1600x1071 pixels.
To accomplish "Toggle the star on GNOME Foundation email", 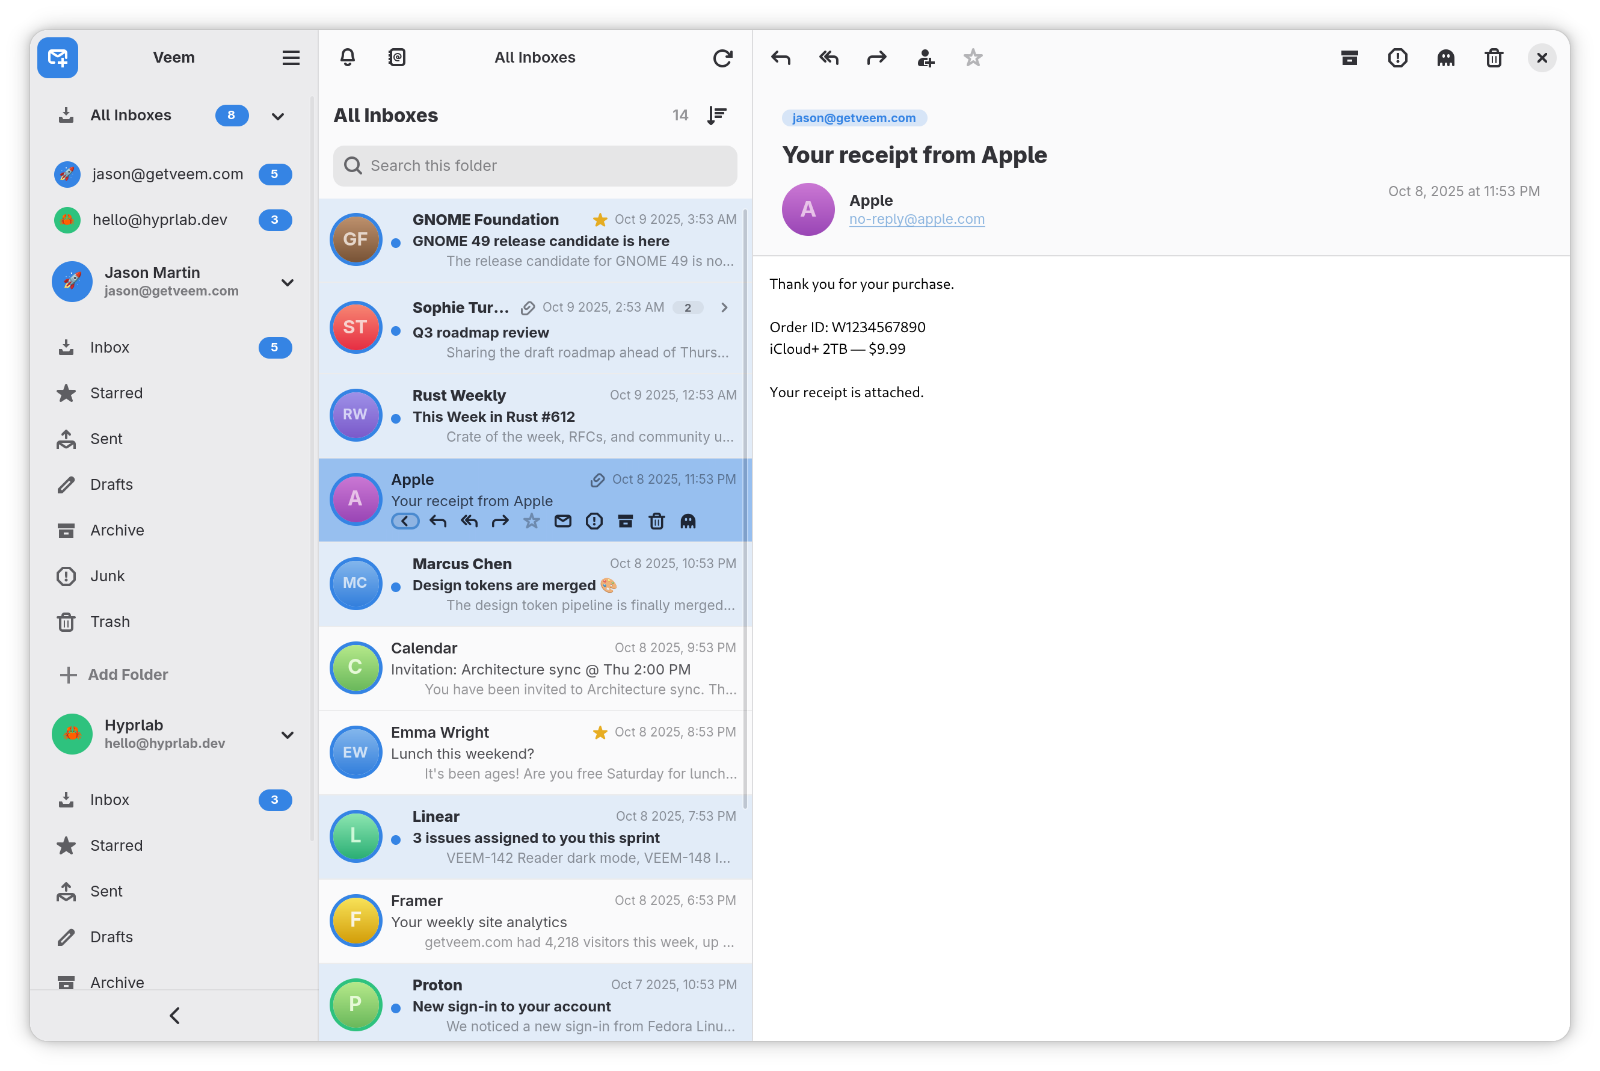I will tap(600, 220).
